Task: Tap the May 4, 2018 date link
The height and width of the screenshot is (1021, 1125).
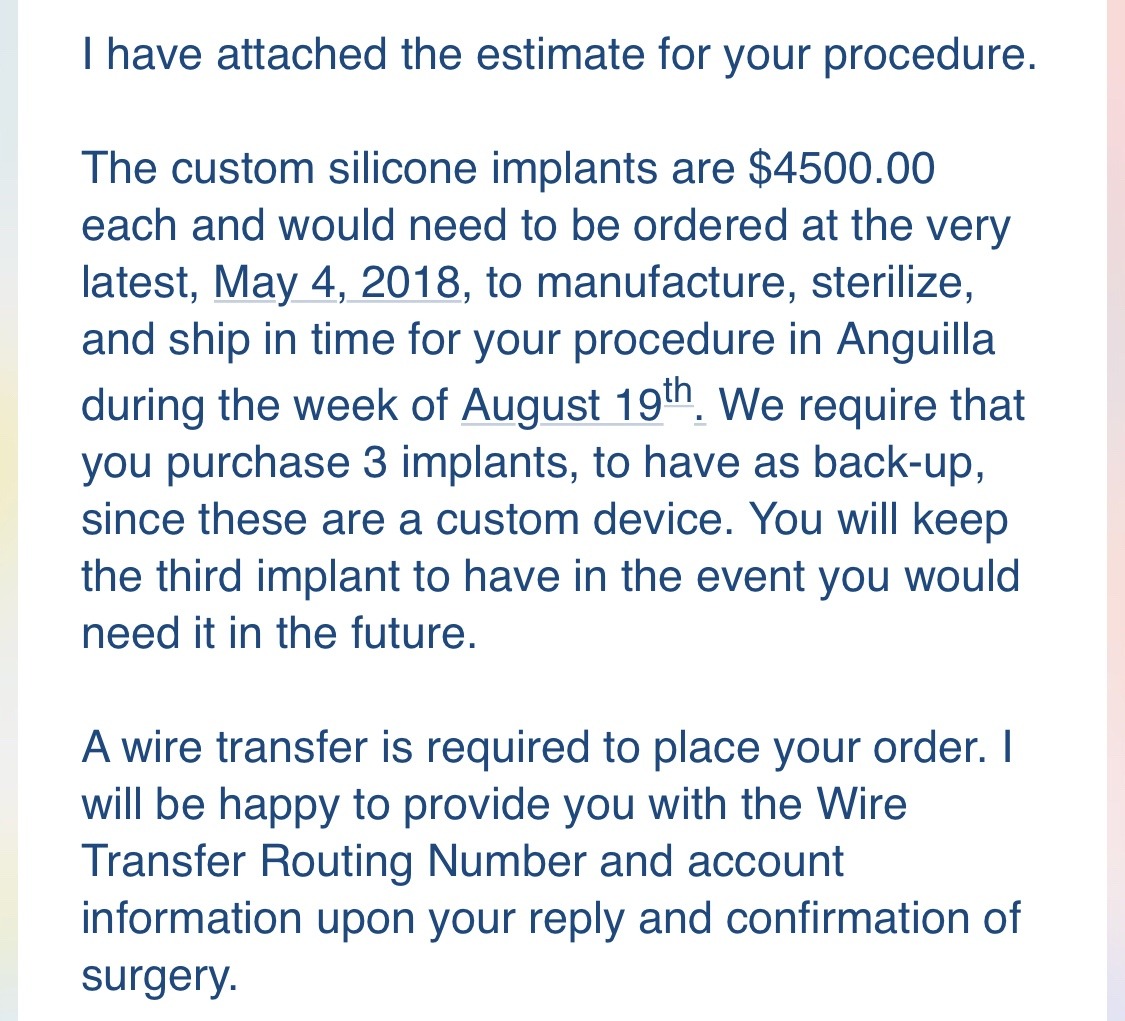Action: [x=337, y=284]
